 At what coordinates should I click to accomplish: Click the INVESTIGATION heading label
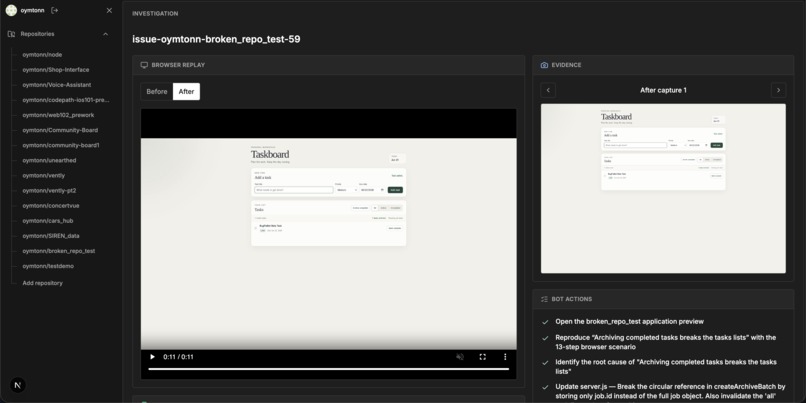click(x=155, y=14)
